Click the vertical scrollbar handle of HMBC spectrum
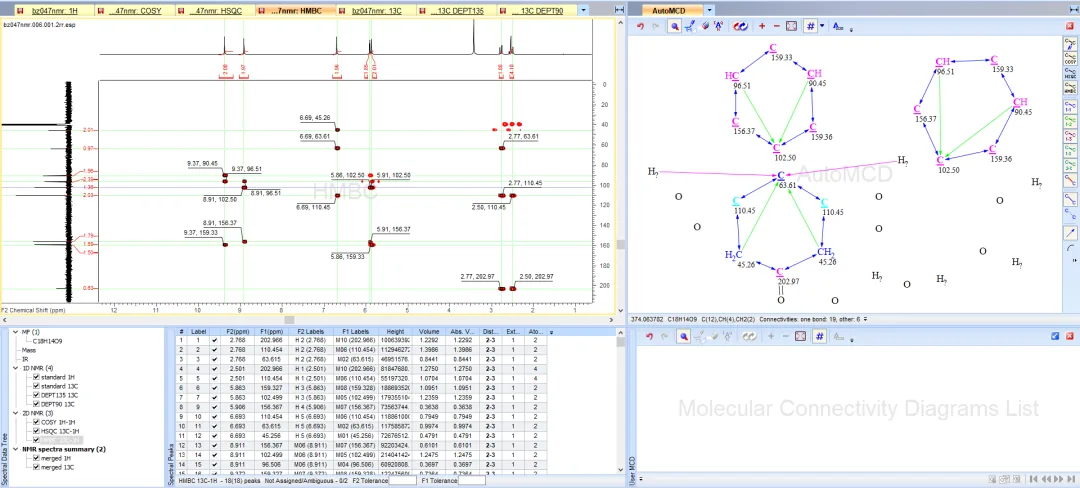1080x488 pixels. coord(621,244)
